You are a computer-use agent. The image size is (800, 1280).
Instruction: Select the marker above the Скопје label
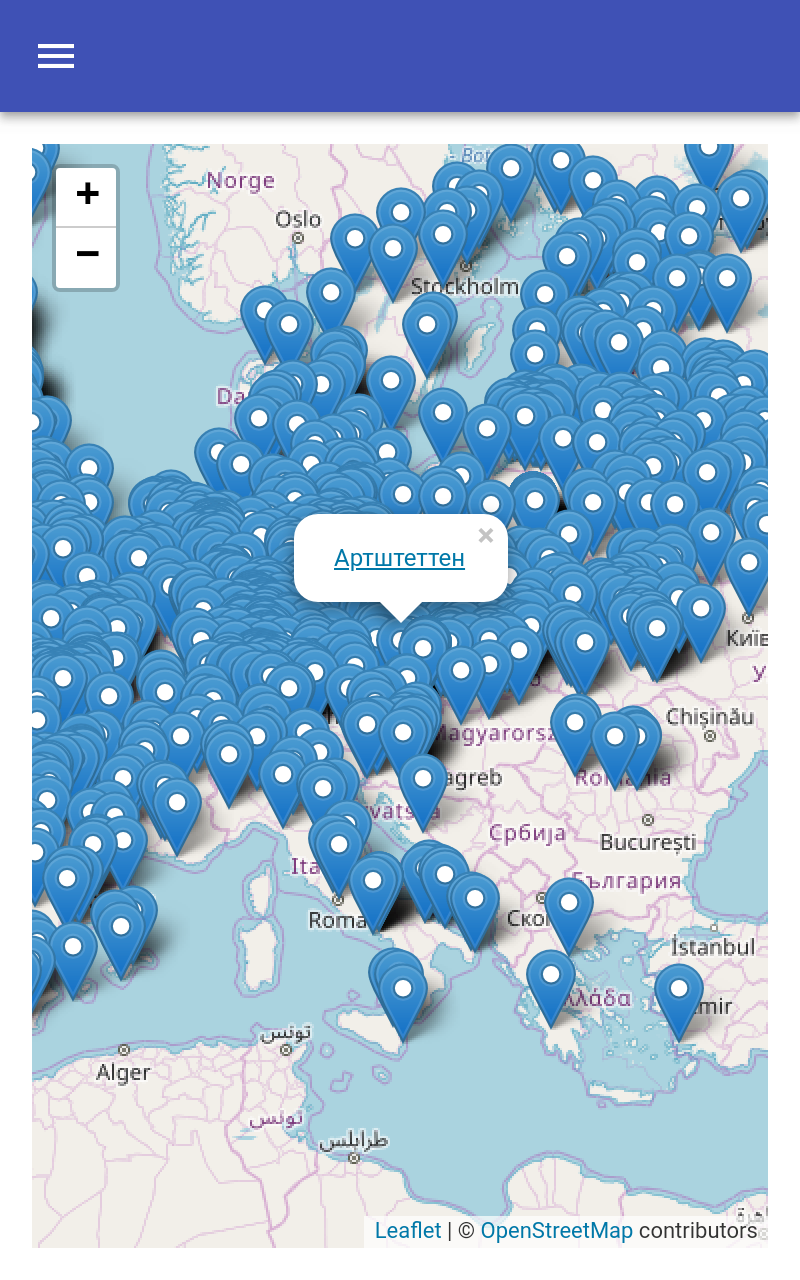coord(569,916)
